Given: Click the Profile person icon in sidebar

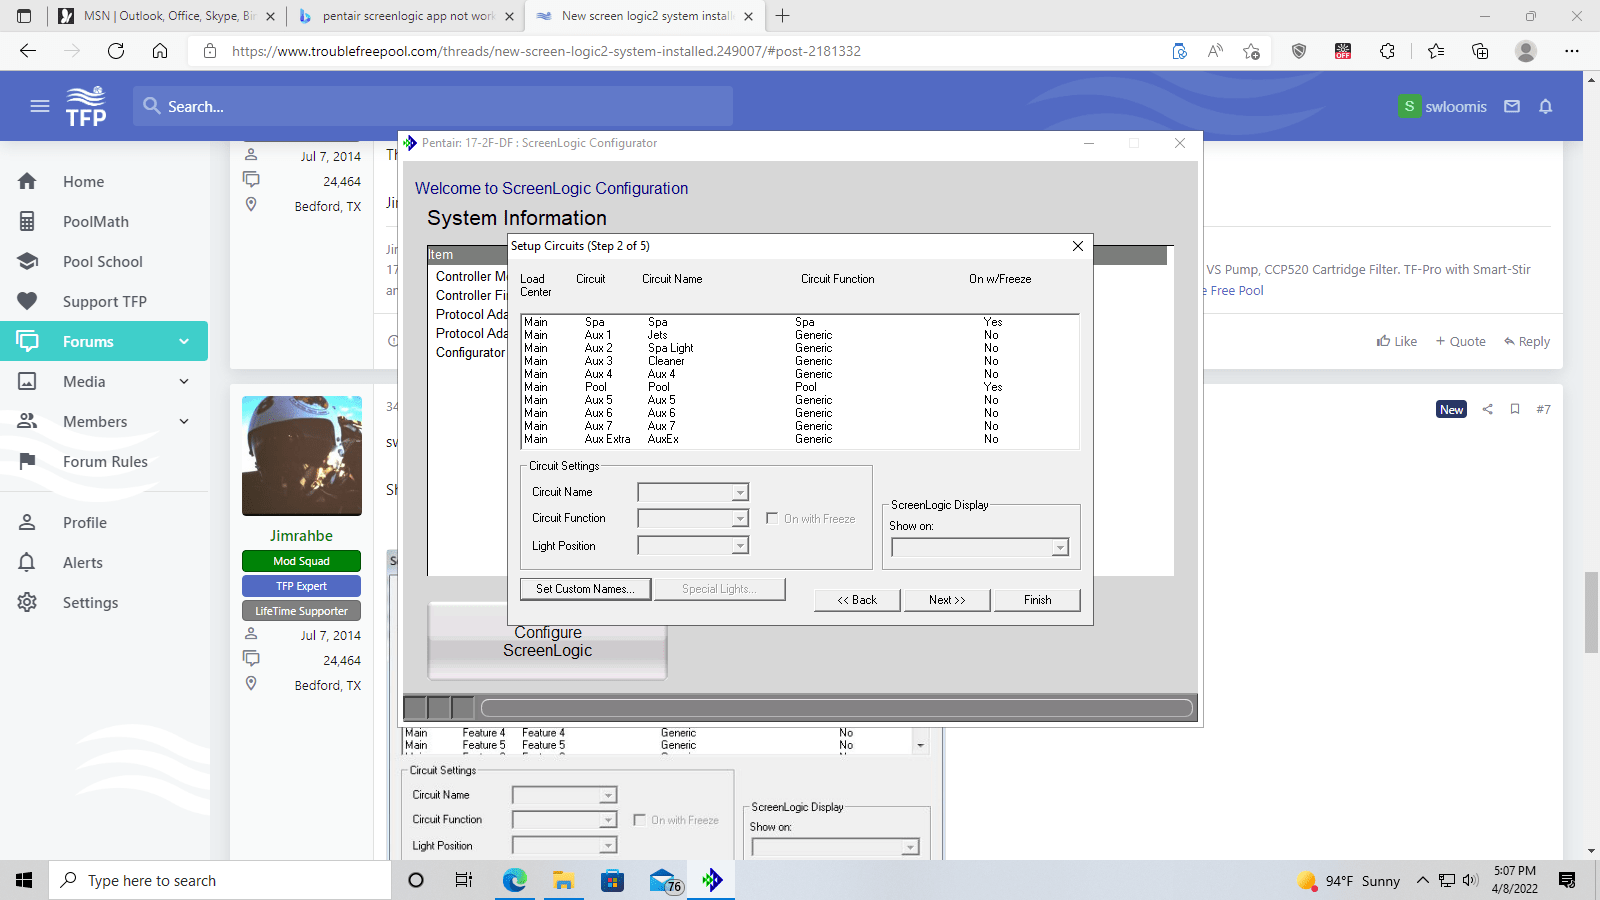Looking at the screenshot, I should pyautogui.click(x=27, y=522).
